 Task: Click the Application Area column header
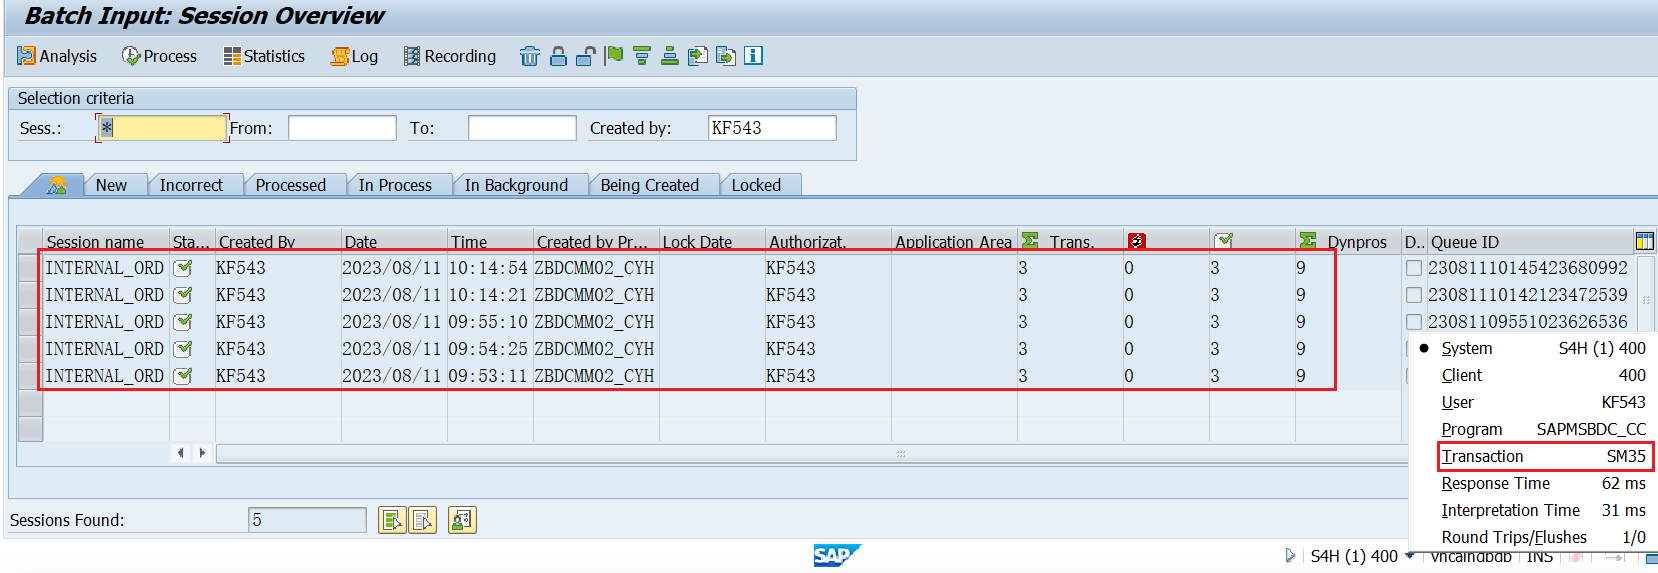[953, 242]
